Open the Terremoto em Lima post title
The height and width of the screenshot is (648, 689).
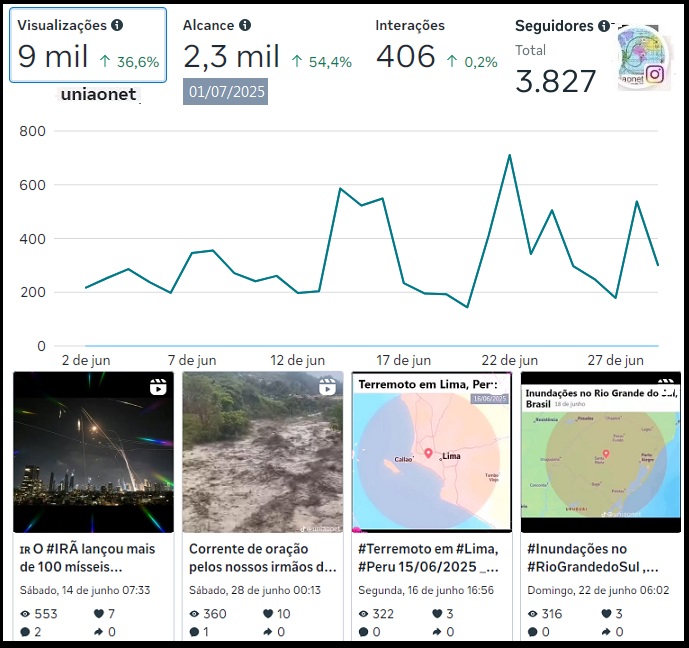click(x=428, y=558)
